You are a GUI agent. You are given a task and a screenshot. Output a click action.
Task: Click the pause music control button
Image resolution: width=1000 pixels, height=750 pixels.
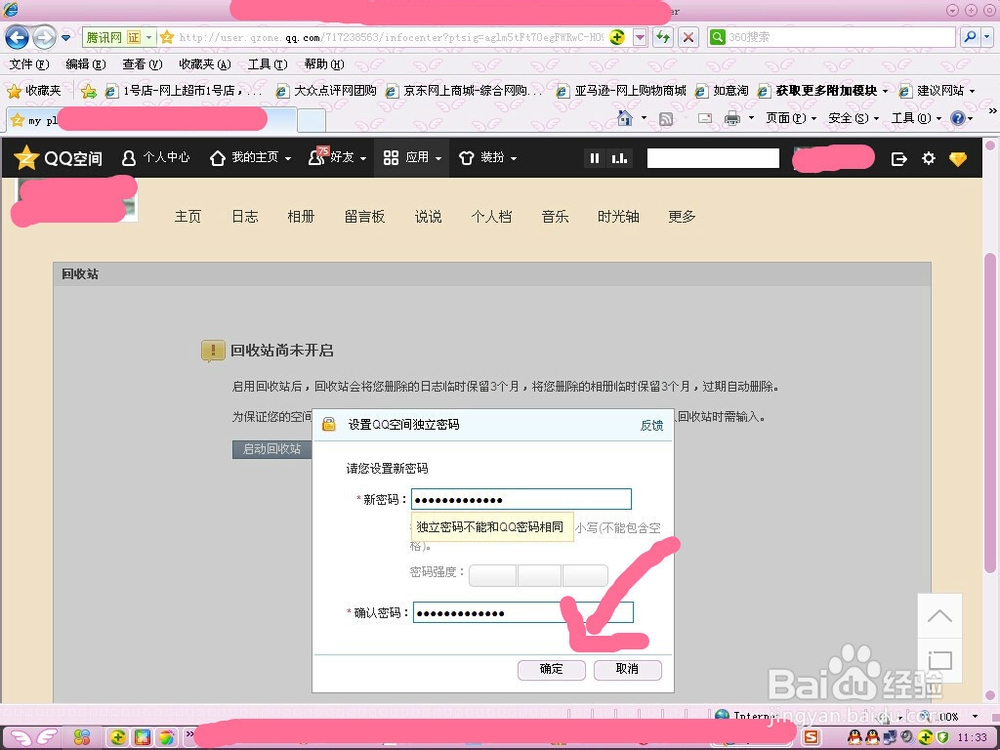tap(594, 157)
